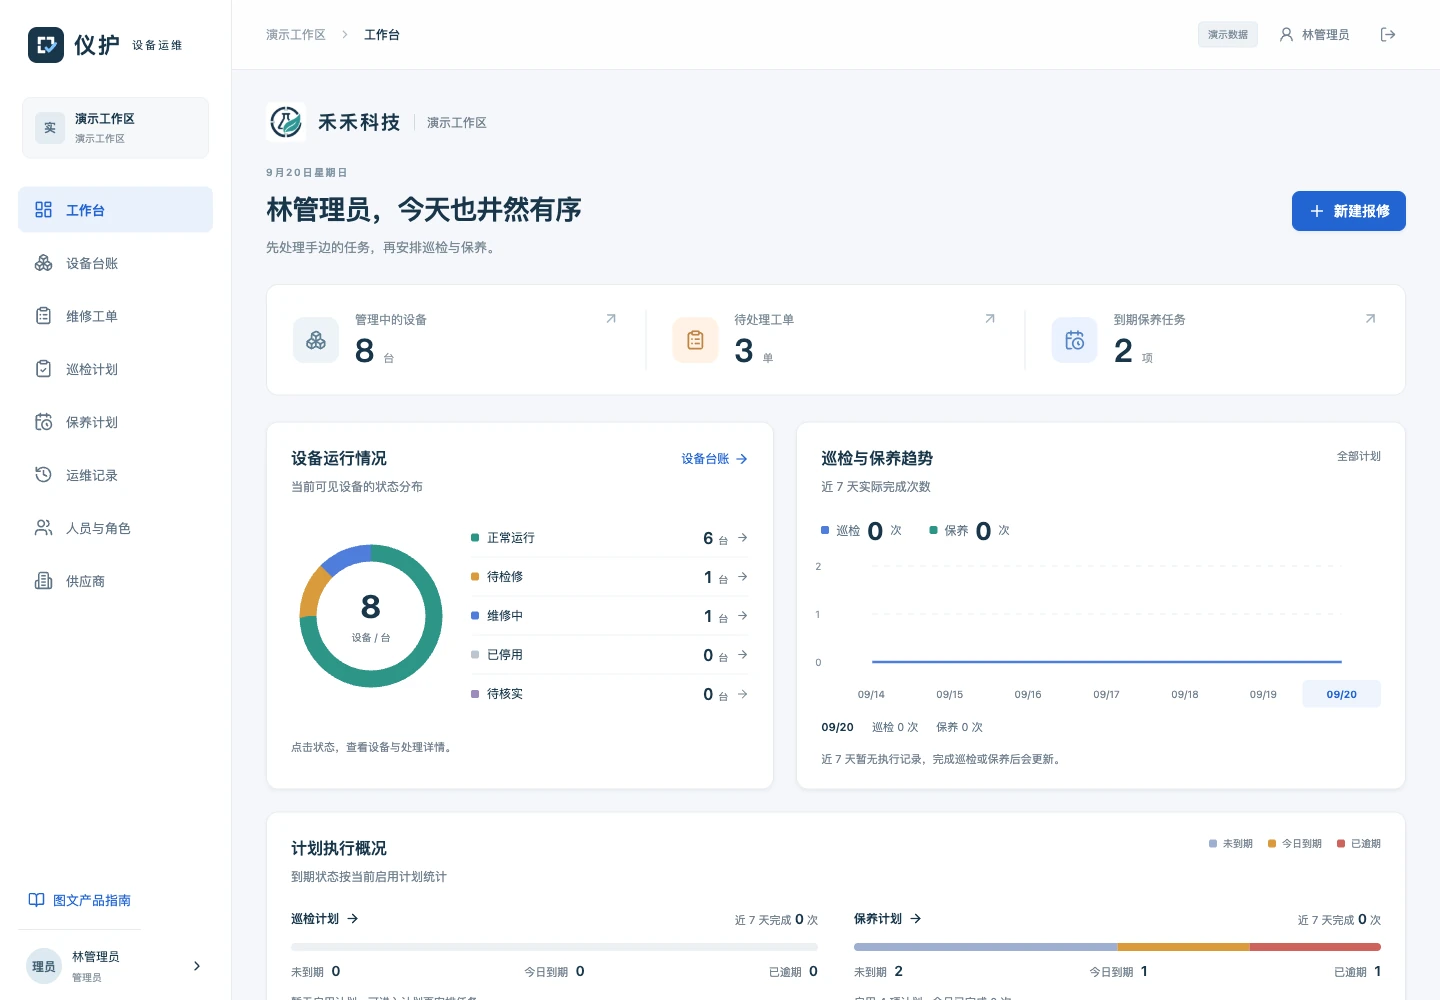The height and width of the screenshot is (1000, 1440).
Task: Click the 保养计划 progress bar
Action: [x=1117, y=947]
